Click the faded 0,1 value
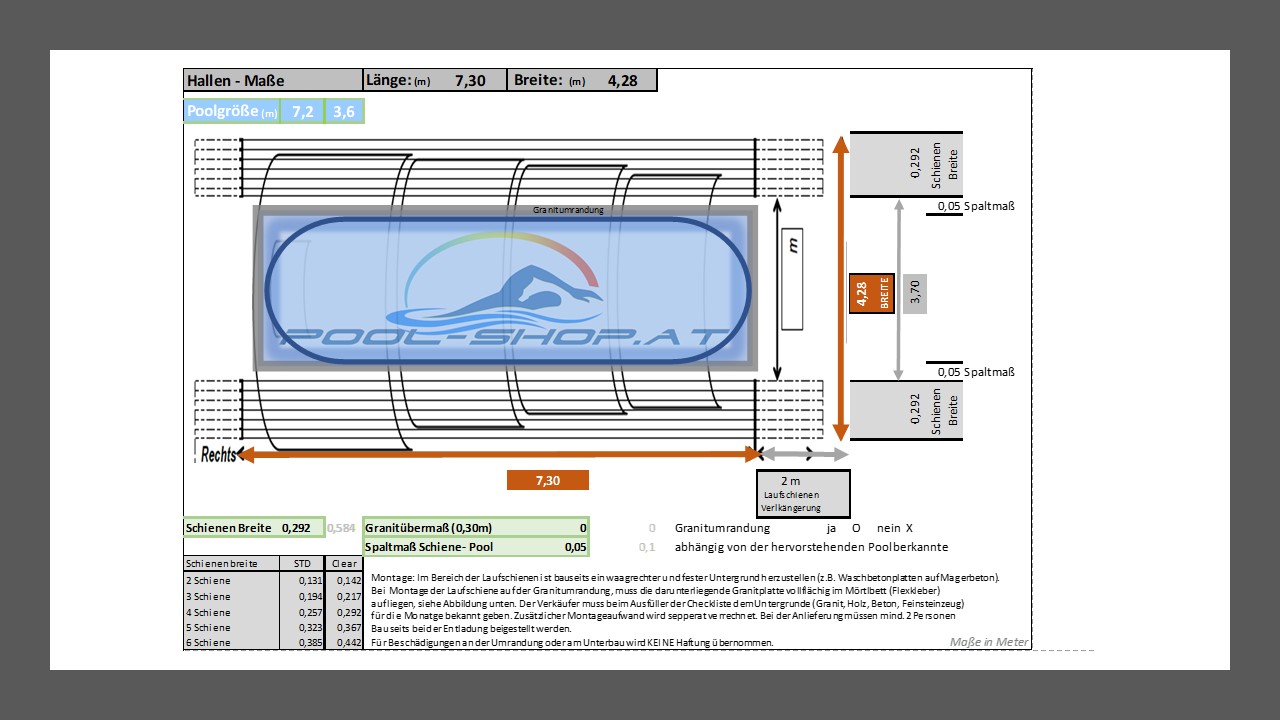 (x=647, y=547)
